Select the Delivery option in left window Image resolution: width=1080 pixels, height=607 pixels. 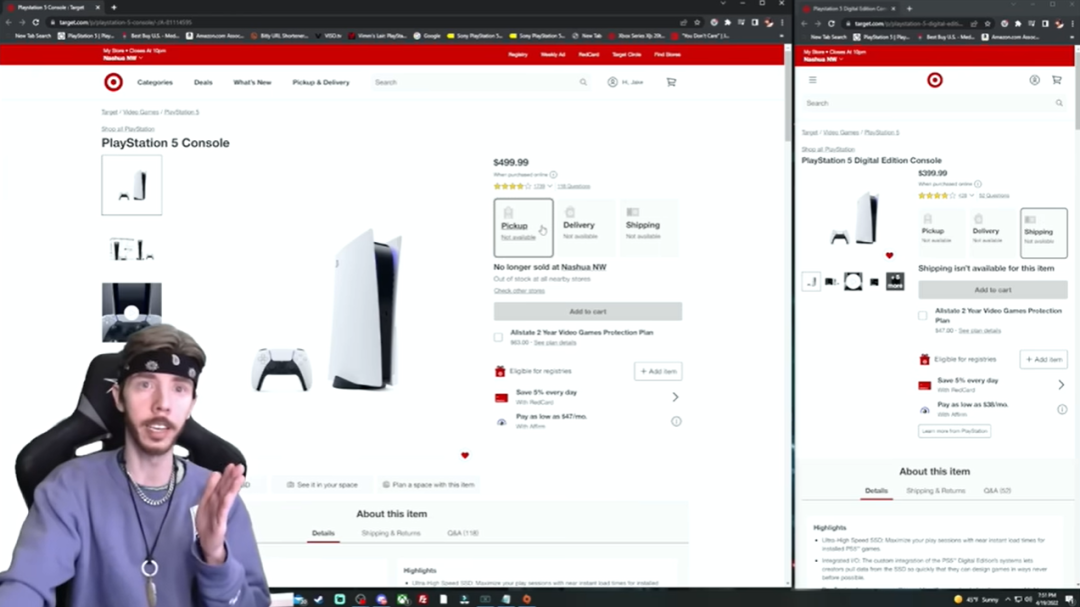pos(586,227)
